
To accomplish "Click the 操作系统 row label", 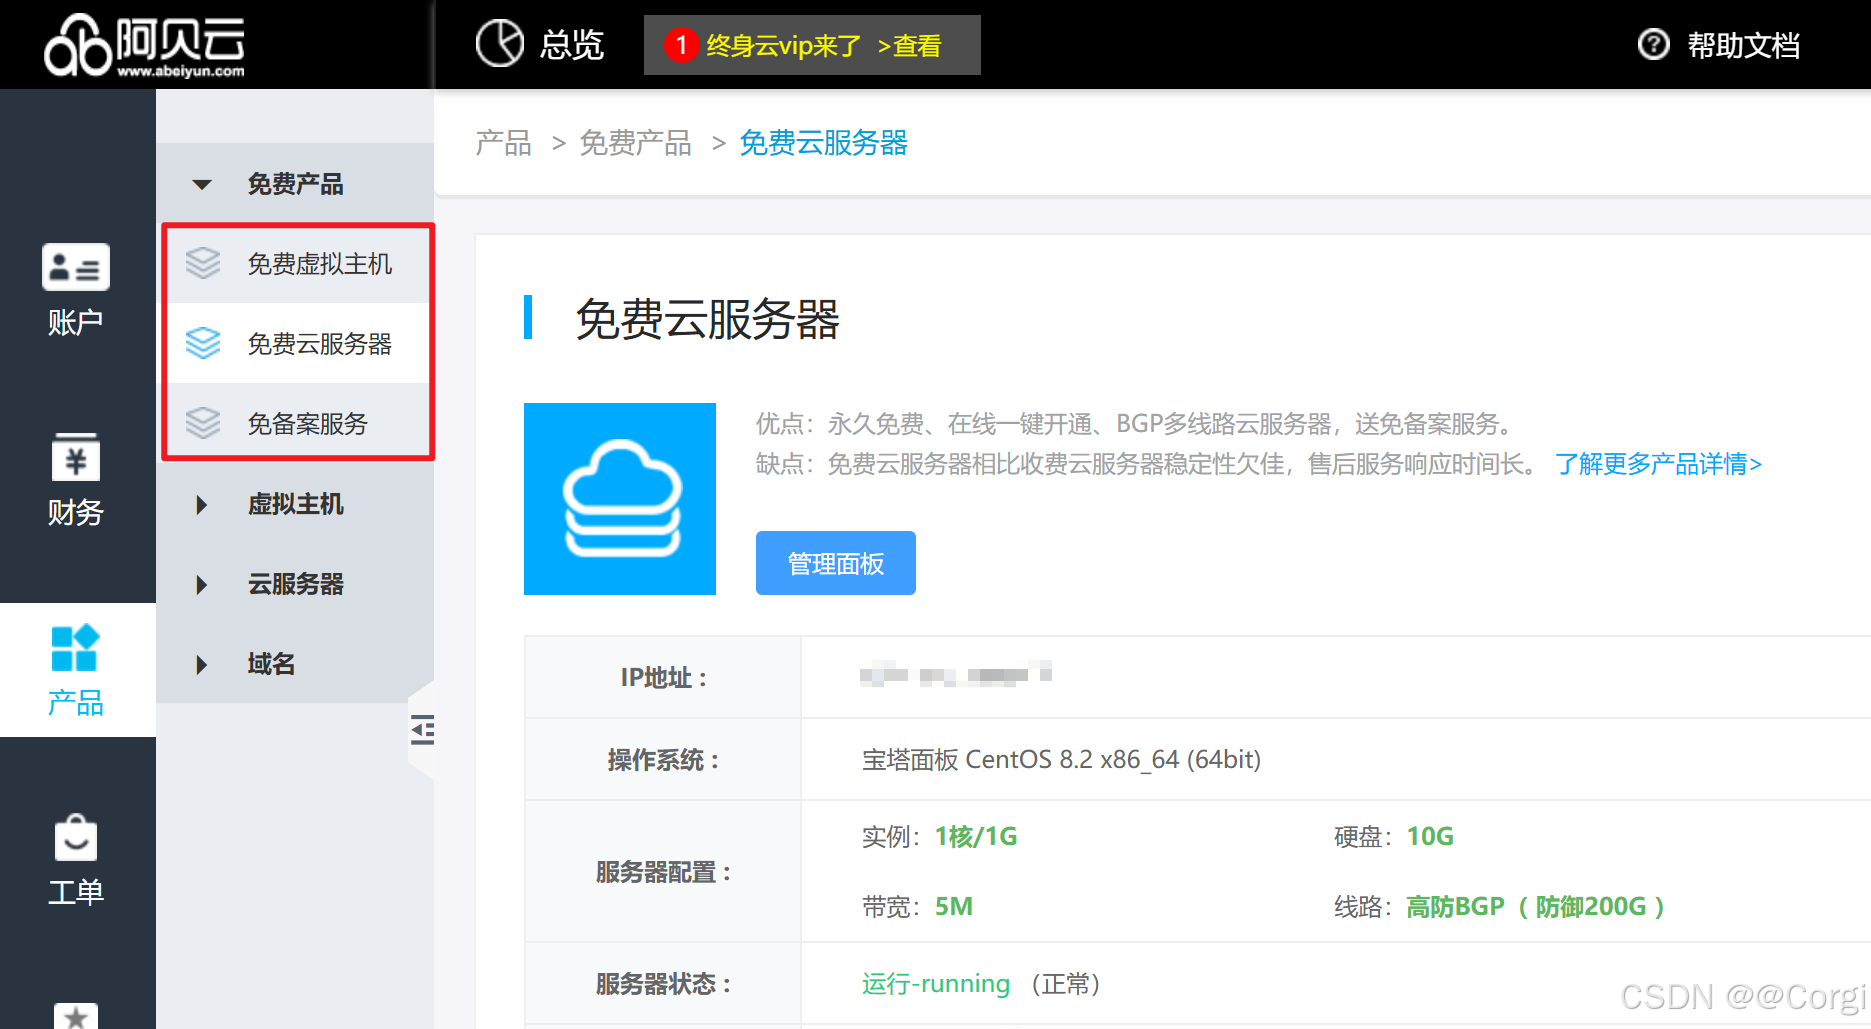I will pyautogui.click(x=664, y=760).
